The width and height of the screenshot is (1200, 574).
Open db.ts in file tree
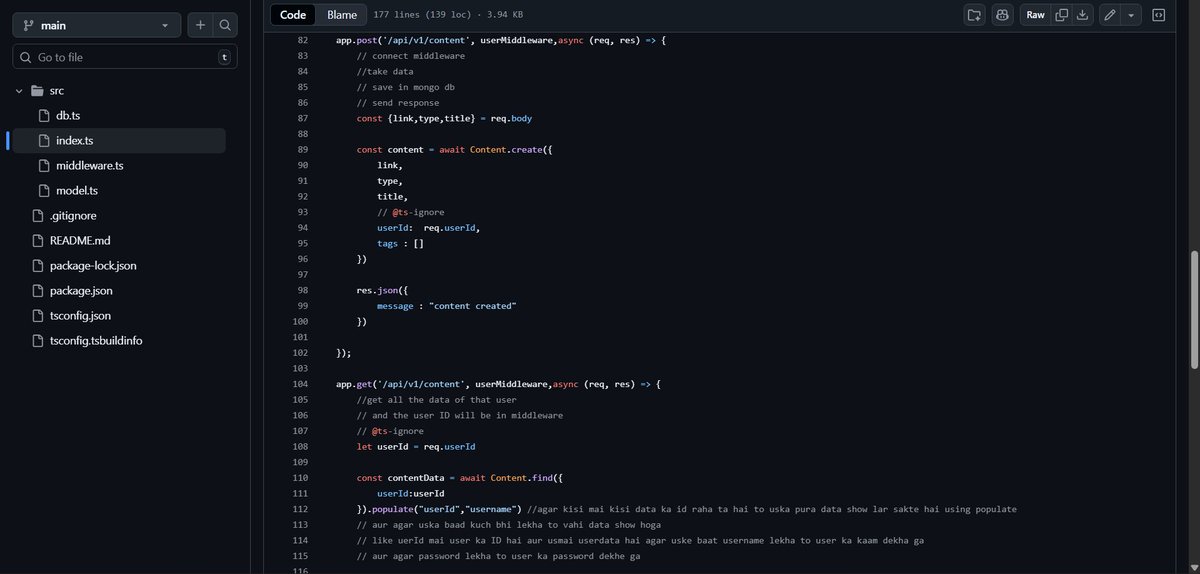point(67,116)
